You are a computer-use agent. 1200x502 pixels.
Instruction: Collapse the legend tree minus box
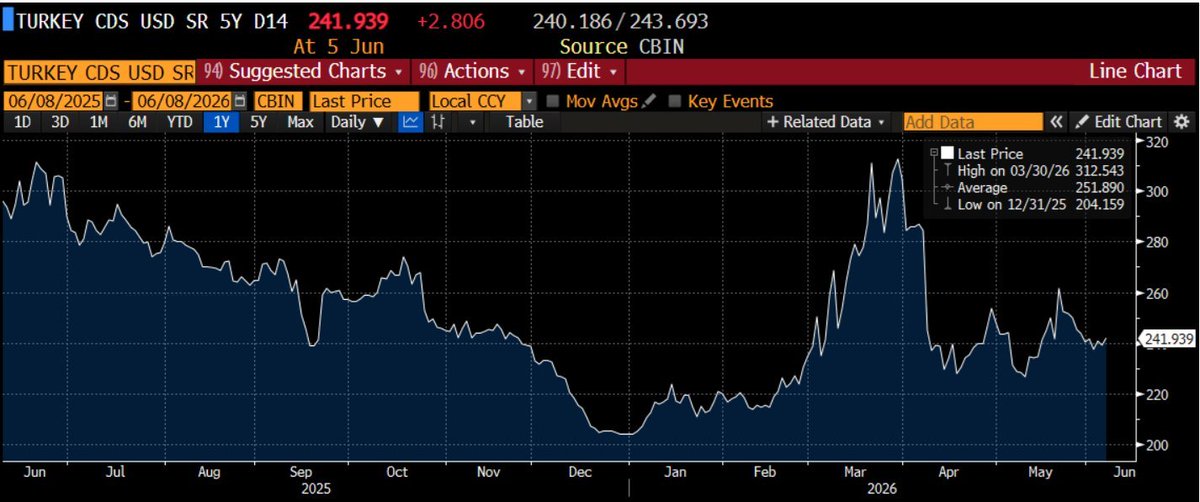click(934, 154)
